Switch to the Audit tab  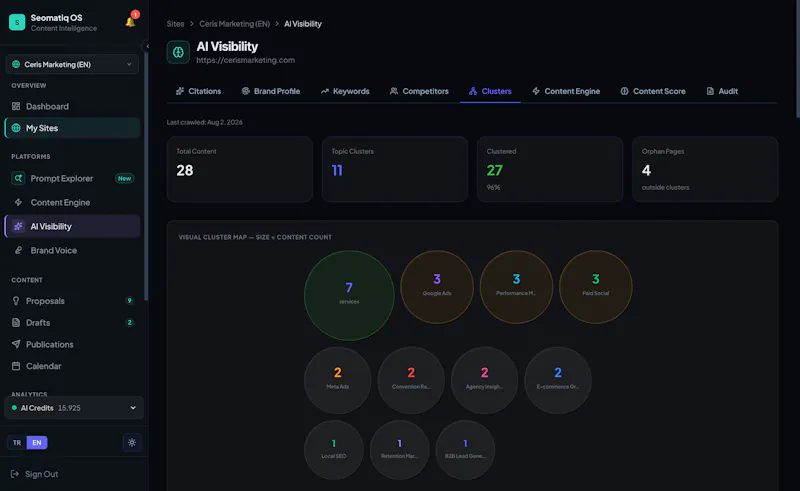tap(722, 91)
